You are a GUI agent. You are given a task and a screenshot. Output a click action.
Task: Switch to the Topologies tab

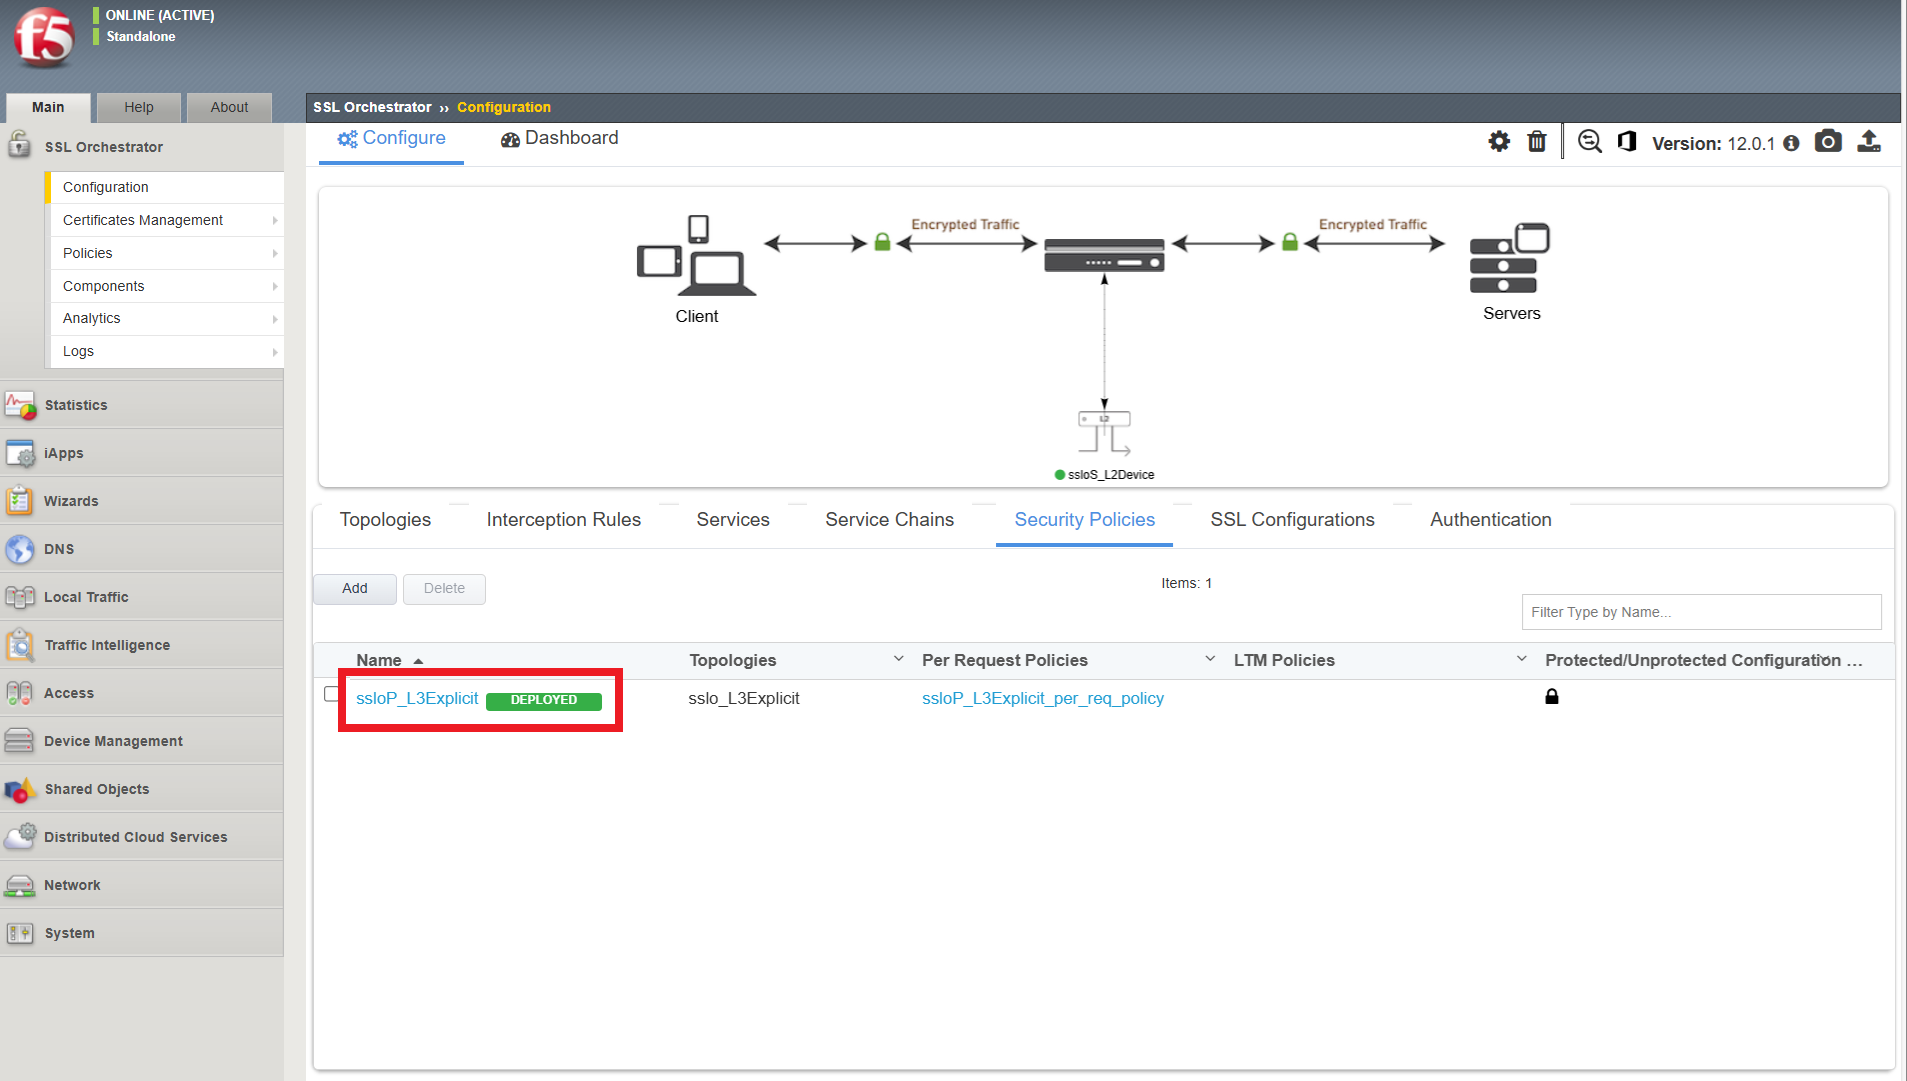(385, 520)
